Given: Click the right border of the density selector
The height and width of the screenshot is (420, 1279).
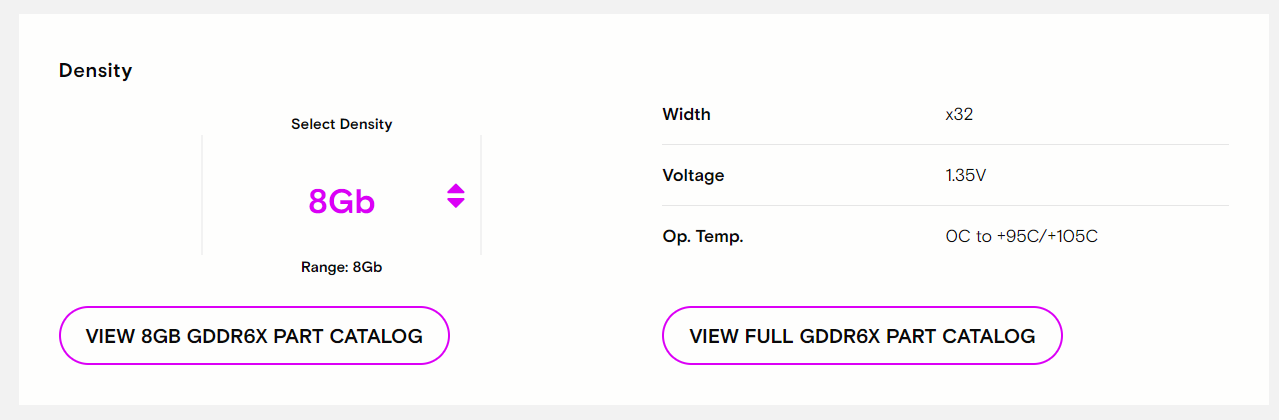Looking at the screenshot, I should pos(481,195).
